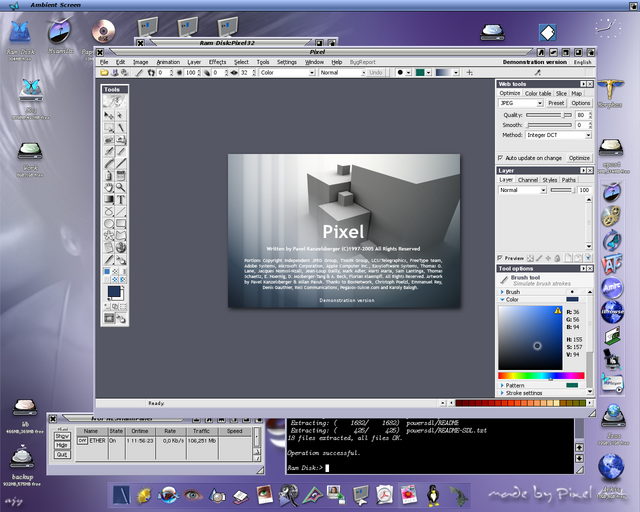
Task: Click the Quality slider
Action: point(549,115)
